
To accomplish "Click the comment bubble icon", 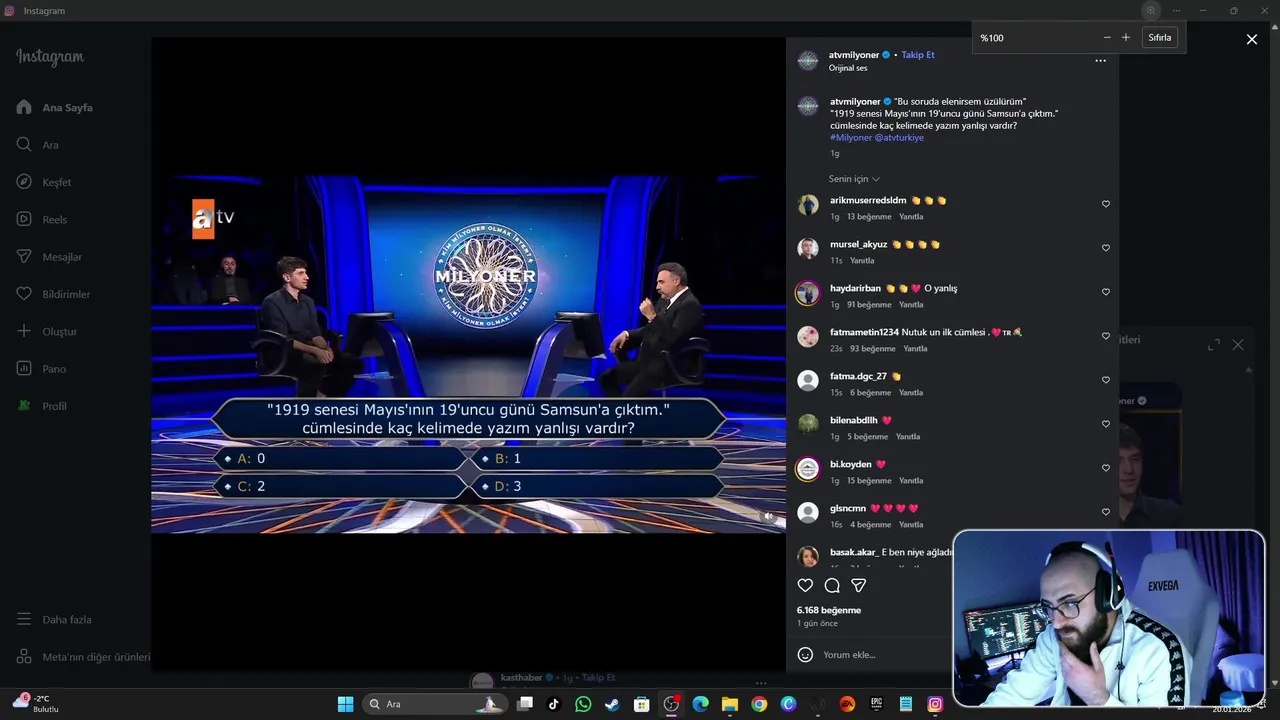I will pos(832,585).
